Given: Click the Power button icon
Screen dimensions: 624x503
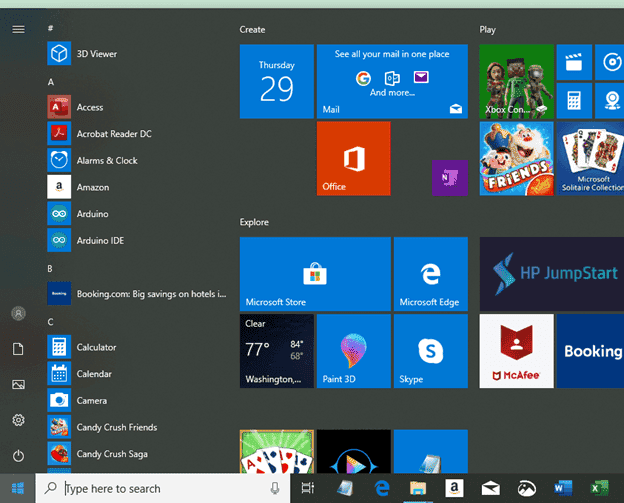Looking at the screenshot, I should (18, 455).
